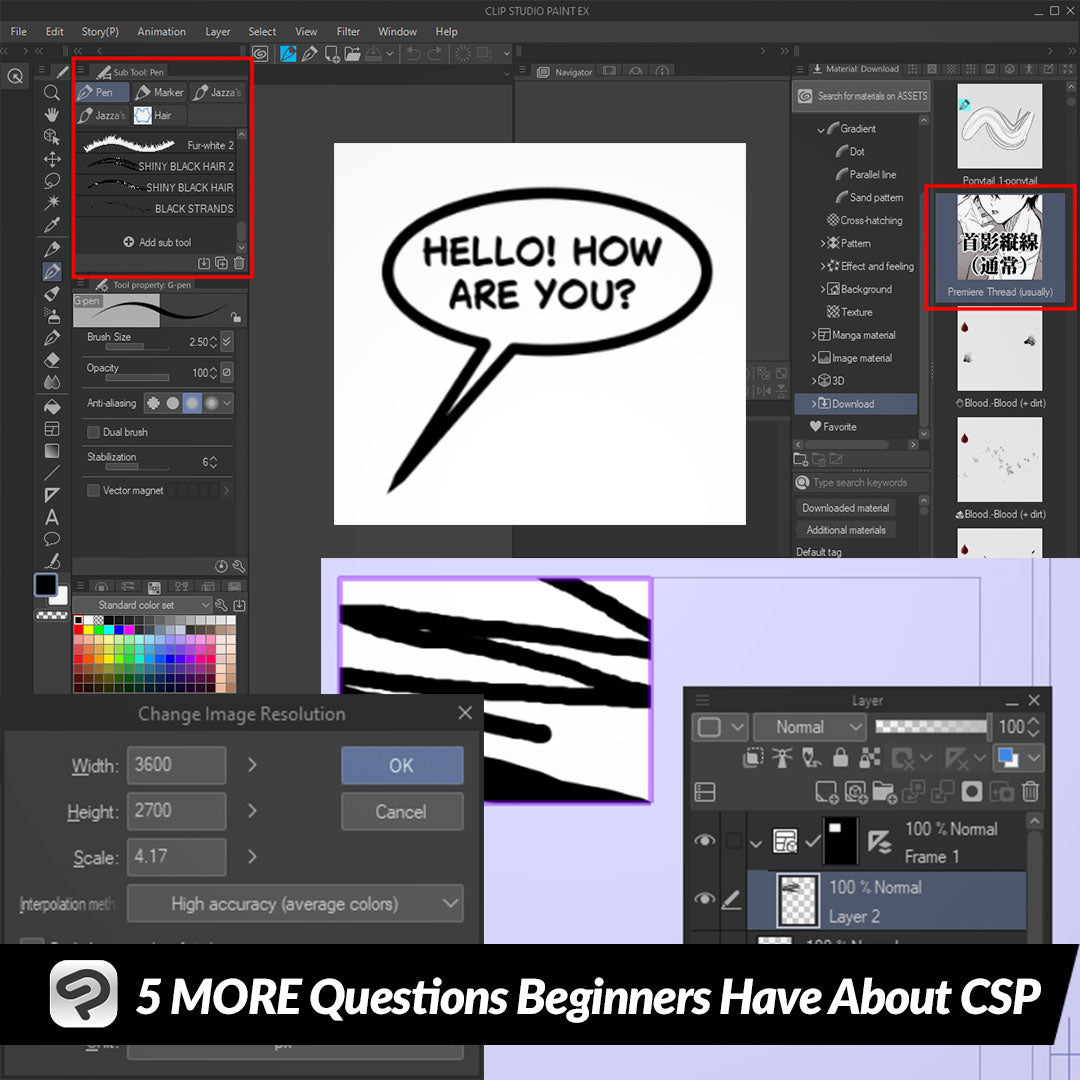Screen dimensions: 1080x1080
Task: Open the layer blending mode Normal dropdown
Action: pos(809,727)
